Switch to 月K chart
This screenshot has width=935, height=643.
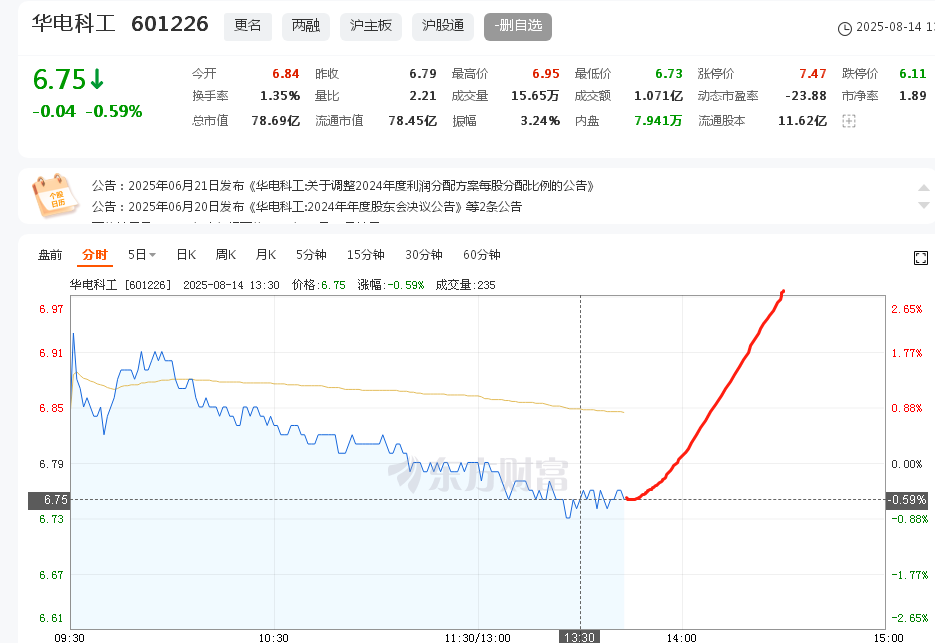265,255
